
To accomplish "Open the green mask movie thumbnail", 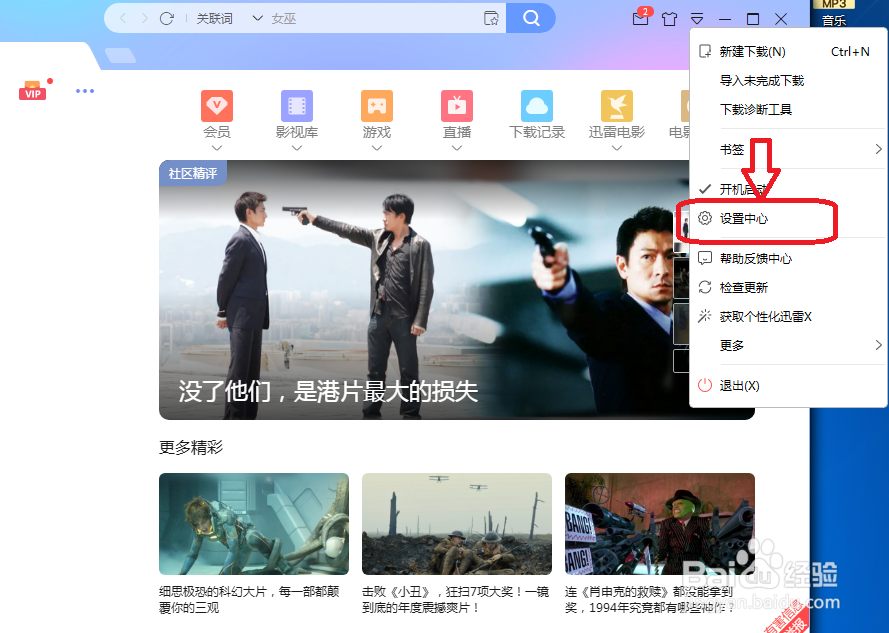I will (660, 524).
